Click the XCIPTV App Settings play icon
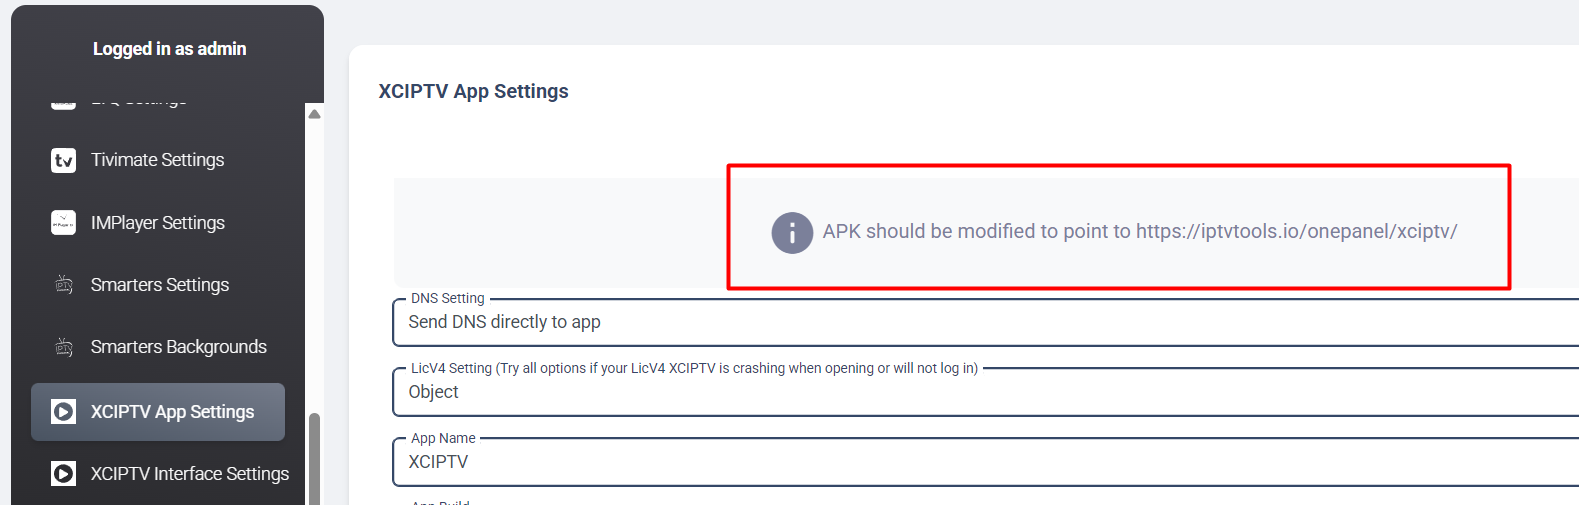This screenshot has height=505, width=1579. [63, 411]
